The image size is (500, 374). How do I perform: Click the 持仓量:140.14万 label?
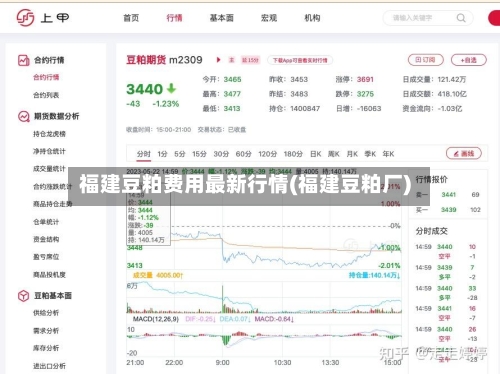pos(374,275)
